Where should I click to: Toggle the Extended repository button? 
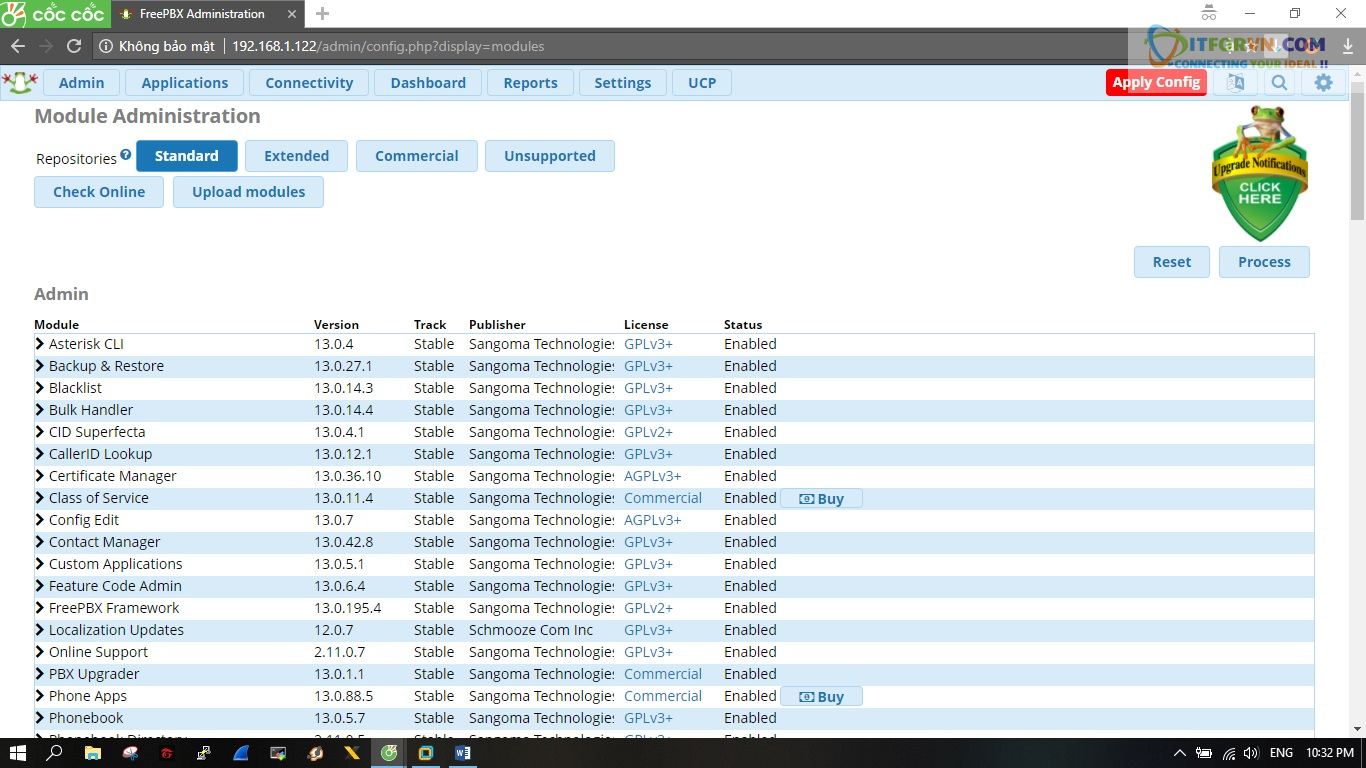296,156
